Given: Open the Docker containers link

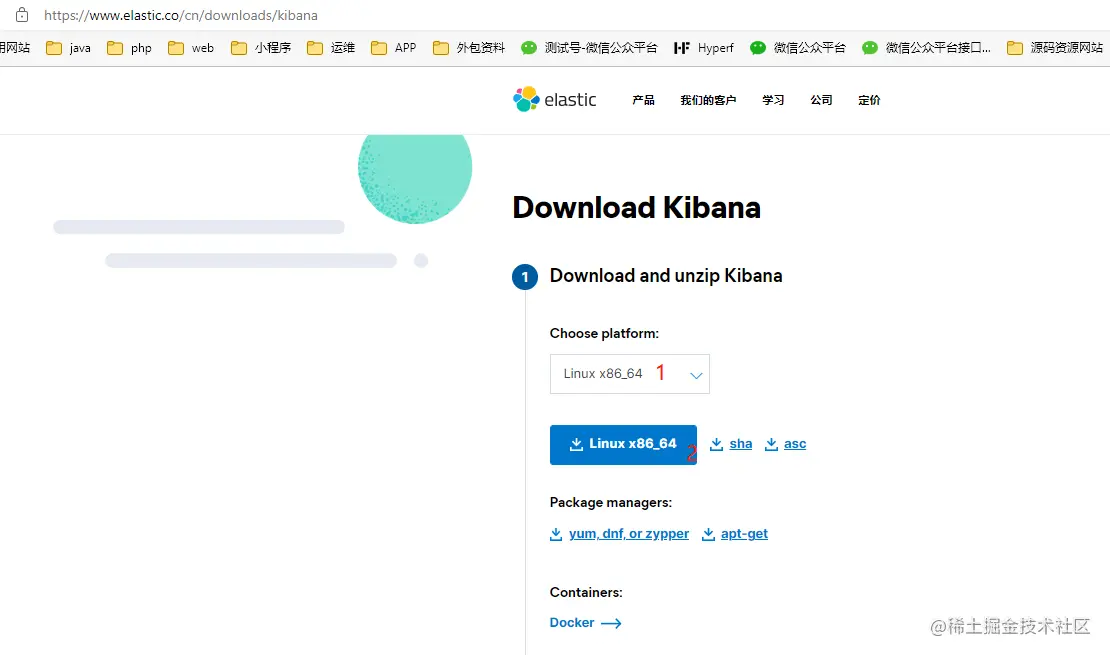Looking at the screenshot, I should pyautogui.click(x=585, y=623).
